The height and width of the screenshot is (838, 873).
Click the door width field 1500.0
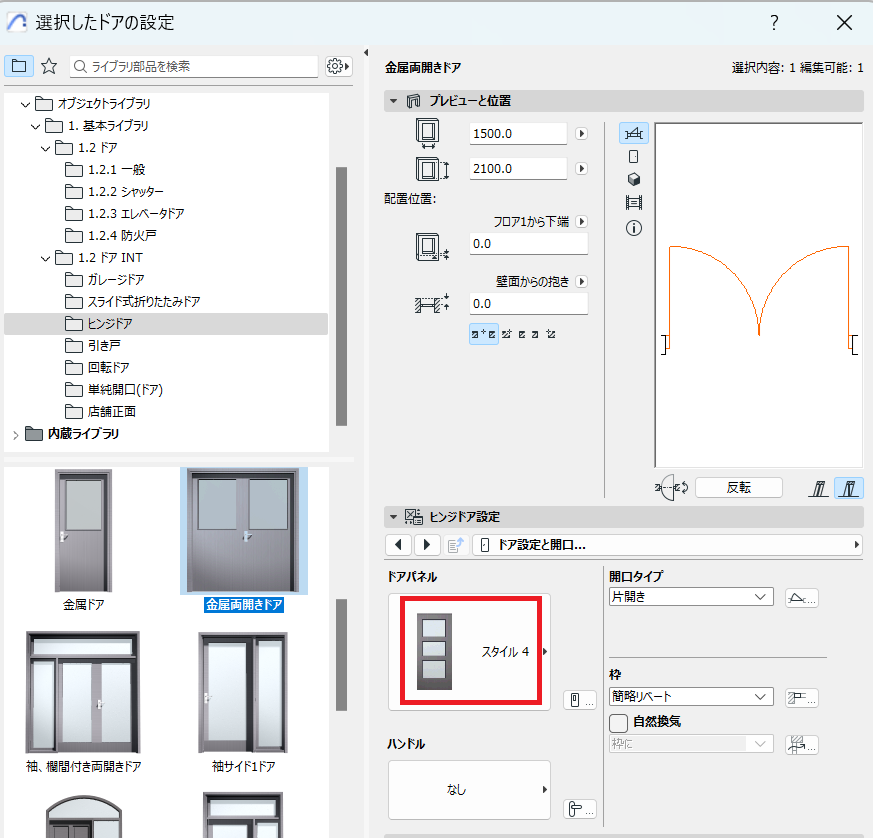point(518,134)
